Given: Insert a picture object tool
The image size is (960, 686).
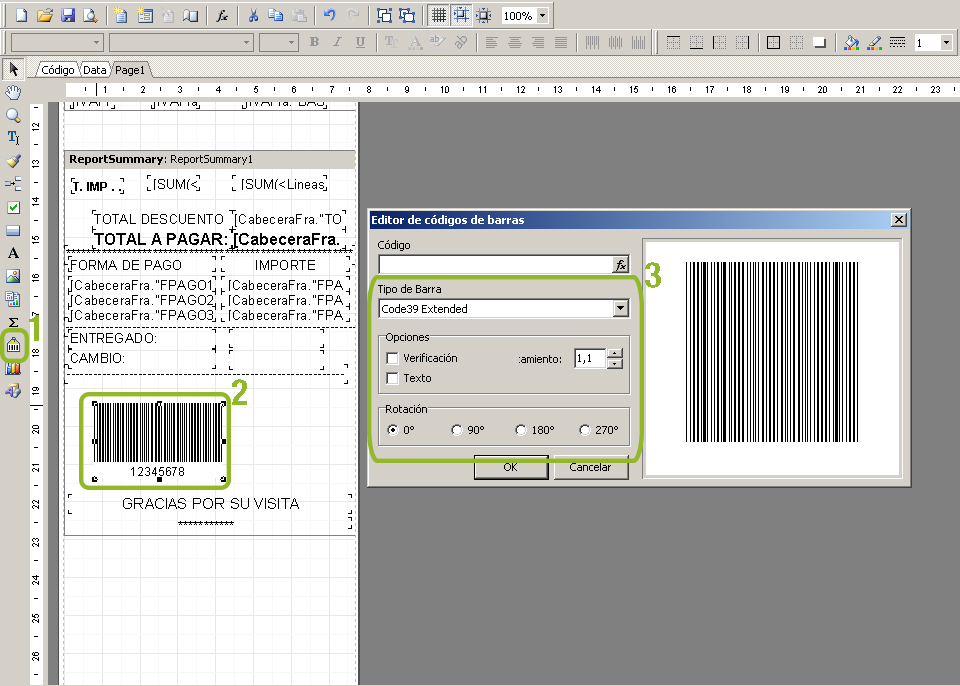Looking at the screenshot, I should (13, 276).
